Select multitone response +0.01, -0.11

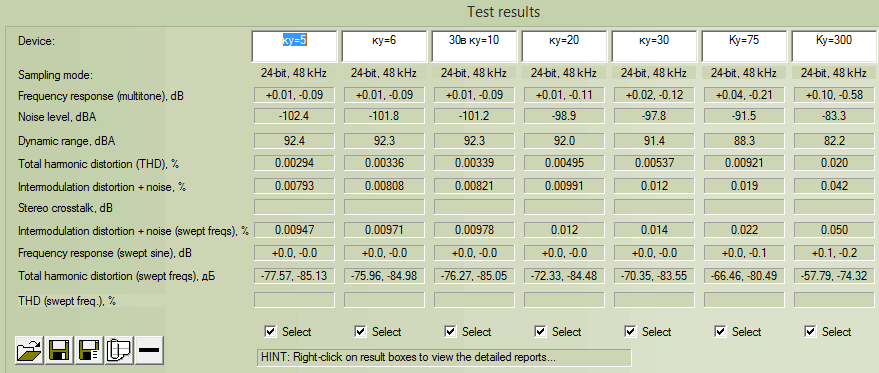coord(565,95)
